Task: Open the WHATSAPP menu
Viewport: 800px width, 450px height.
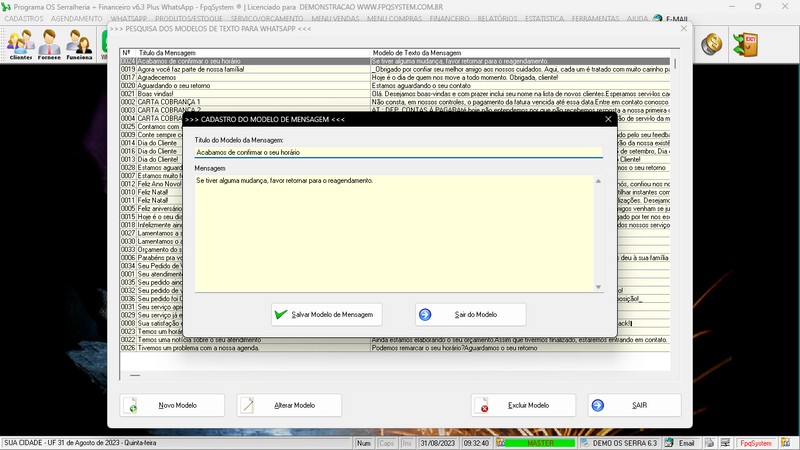Action: coord(129,18)
